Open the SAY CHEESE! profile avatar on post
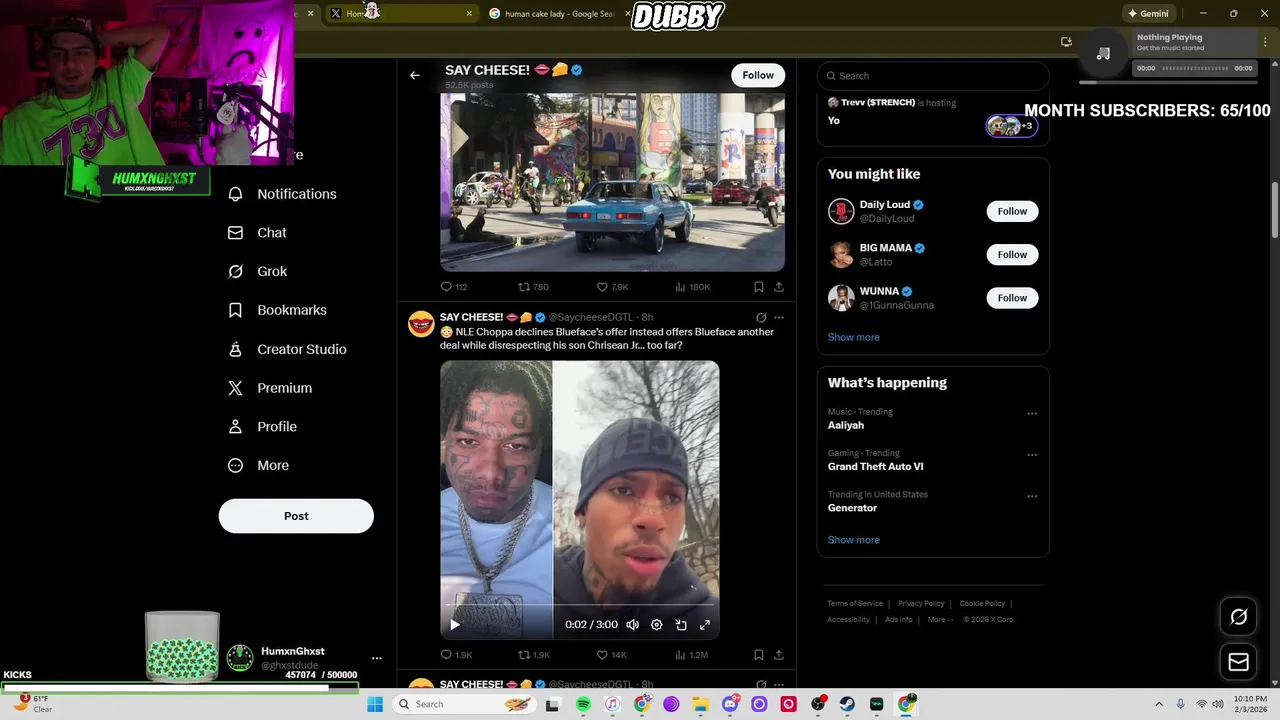Screen dimensions: 1280x720 point(421,324)
